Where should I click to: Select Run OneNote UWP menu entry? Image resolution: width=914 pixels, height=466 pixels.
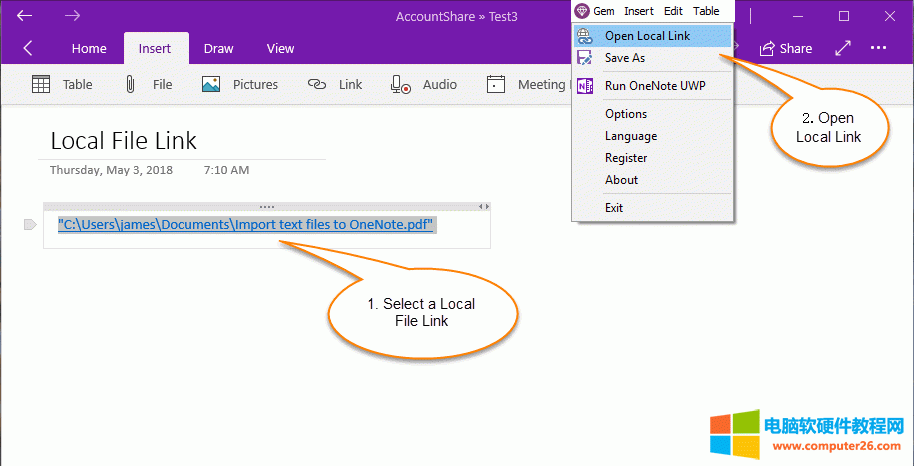[x=655, y=86]
